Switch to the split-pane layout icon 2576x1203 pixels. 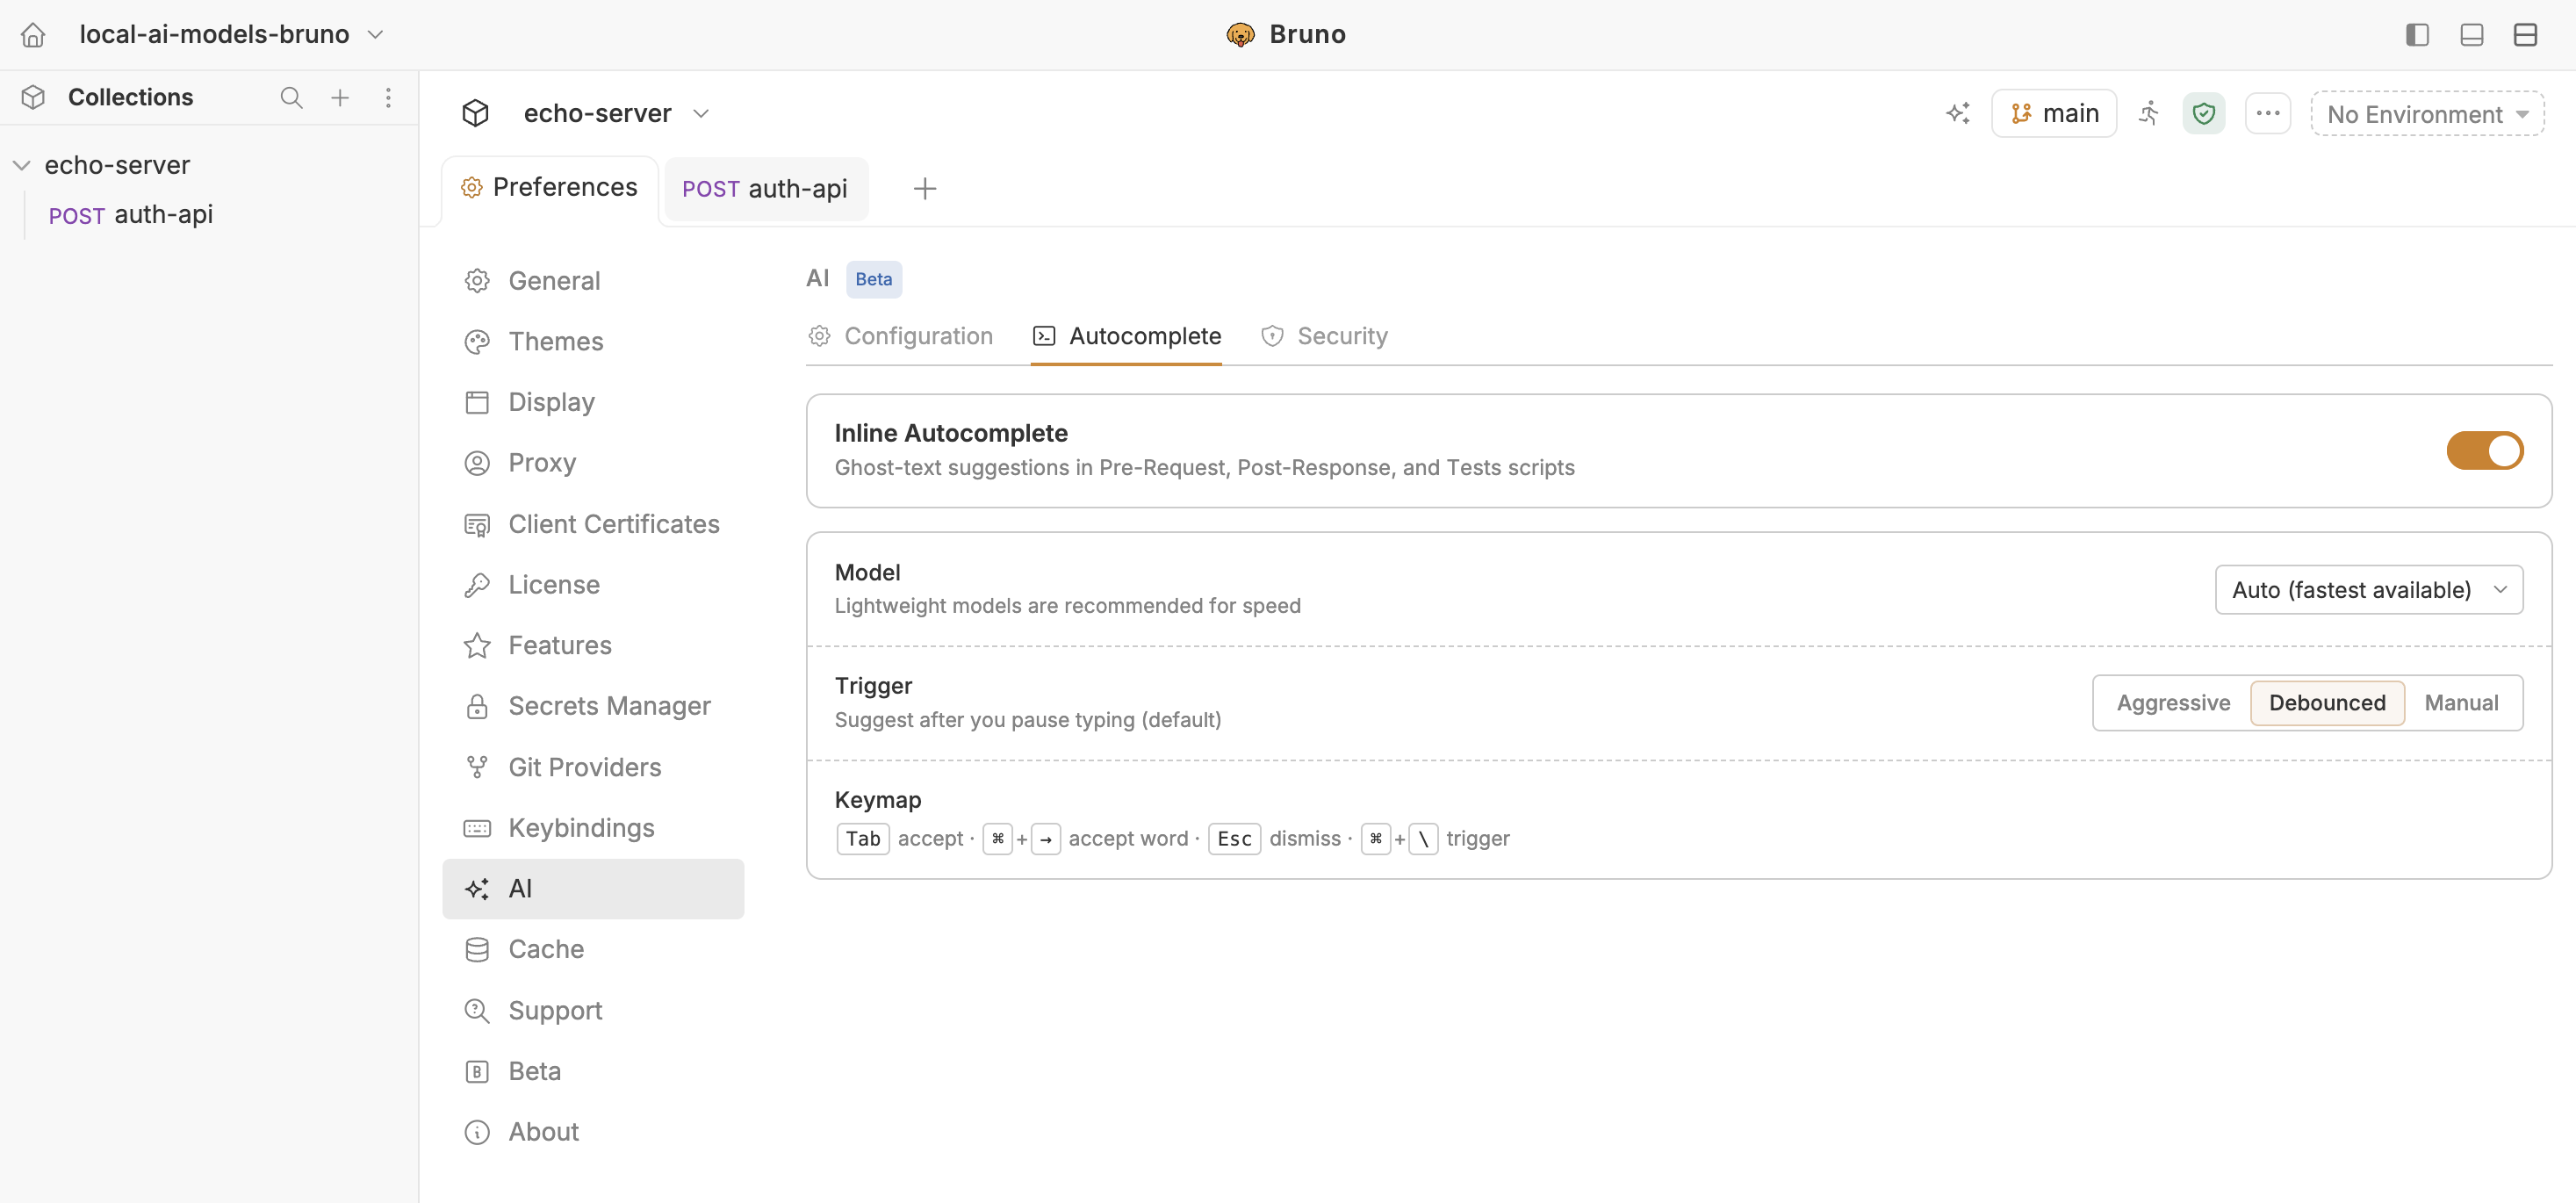[2525, 35]
